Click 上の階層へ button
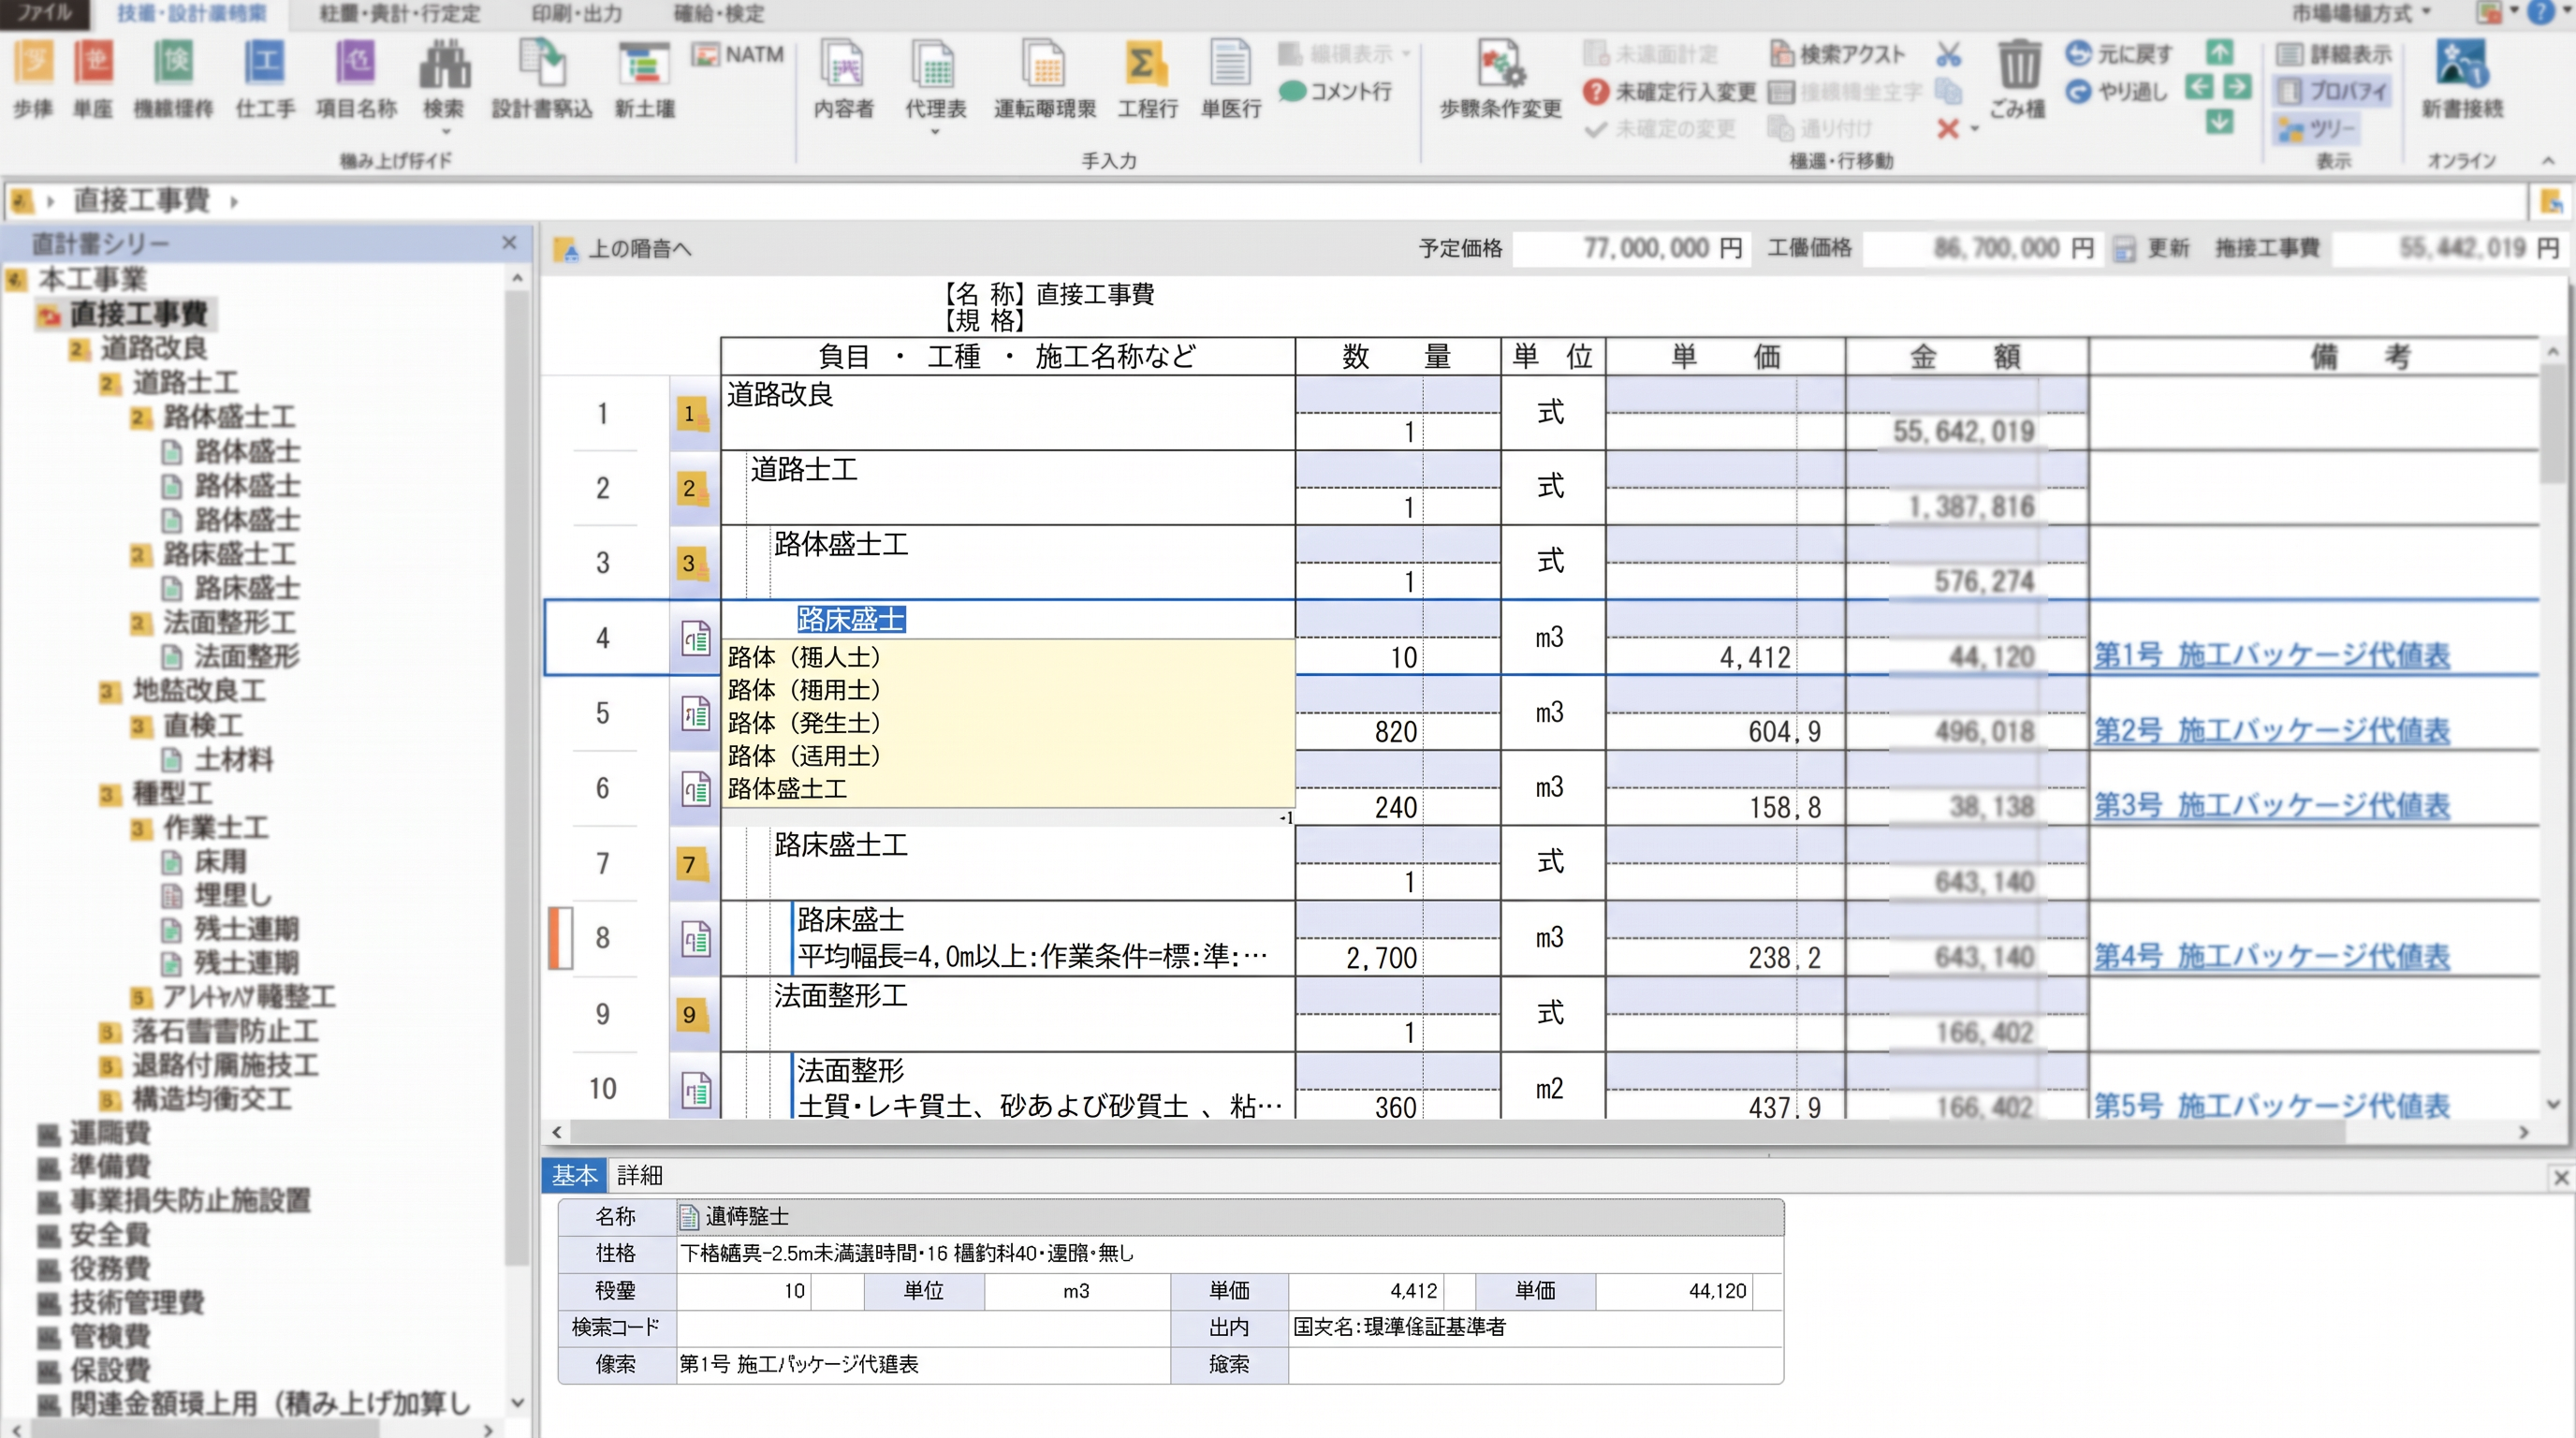Image resolution: width=2576 pixels, height=1438 pixels. pos(623,249)
